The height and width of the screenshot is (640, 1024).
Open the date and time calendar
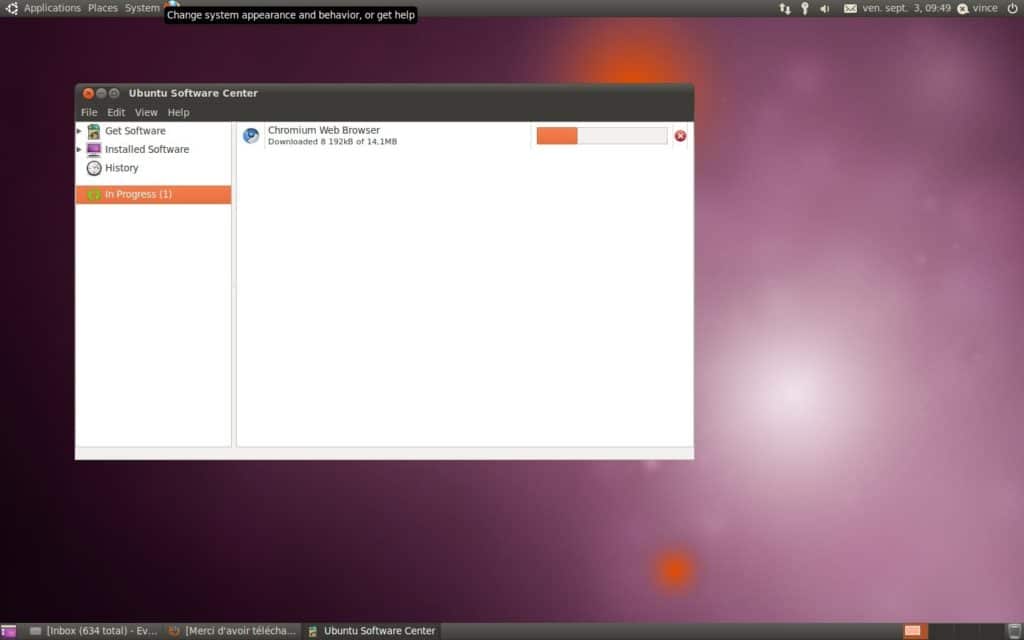(x=906, y=8)
